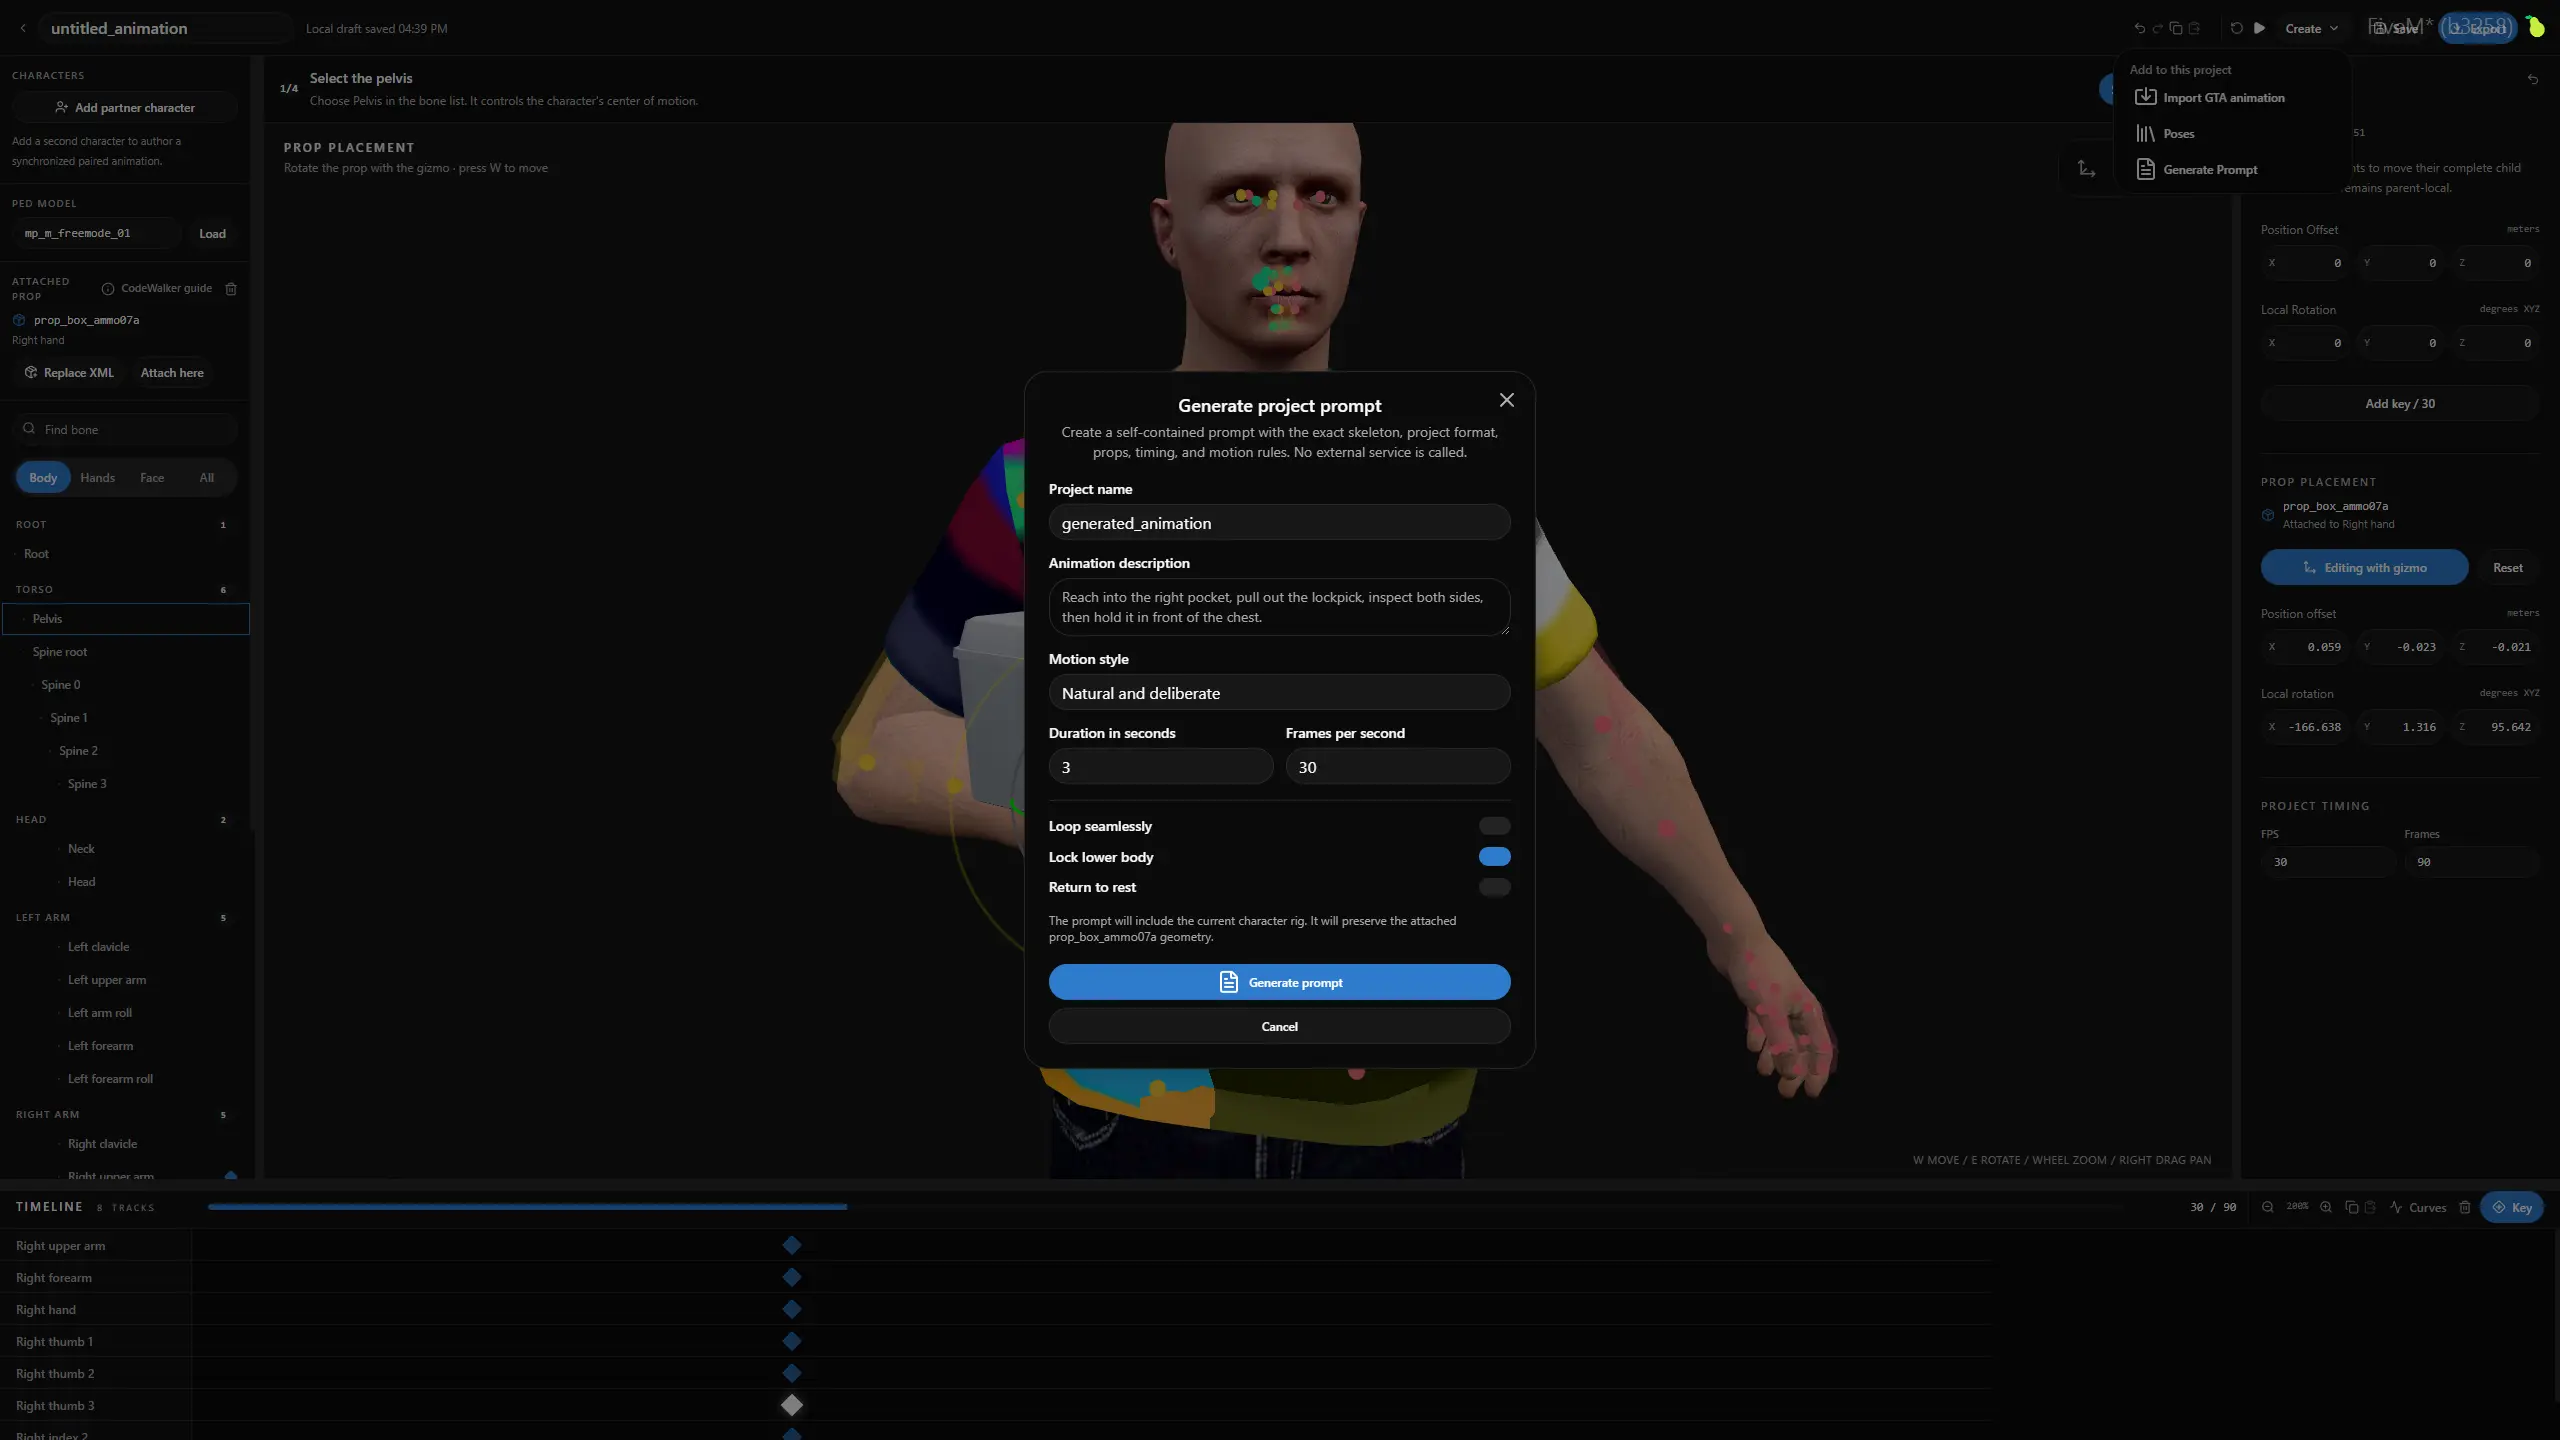Edit the ped model name field
The image size is (2560, 1440).
97,233
